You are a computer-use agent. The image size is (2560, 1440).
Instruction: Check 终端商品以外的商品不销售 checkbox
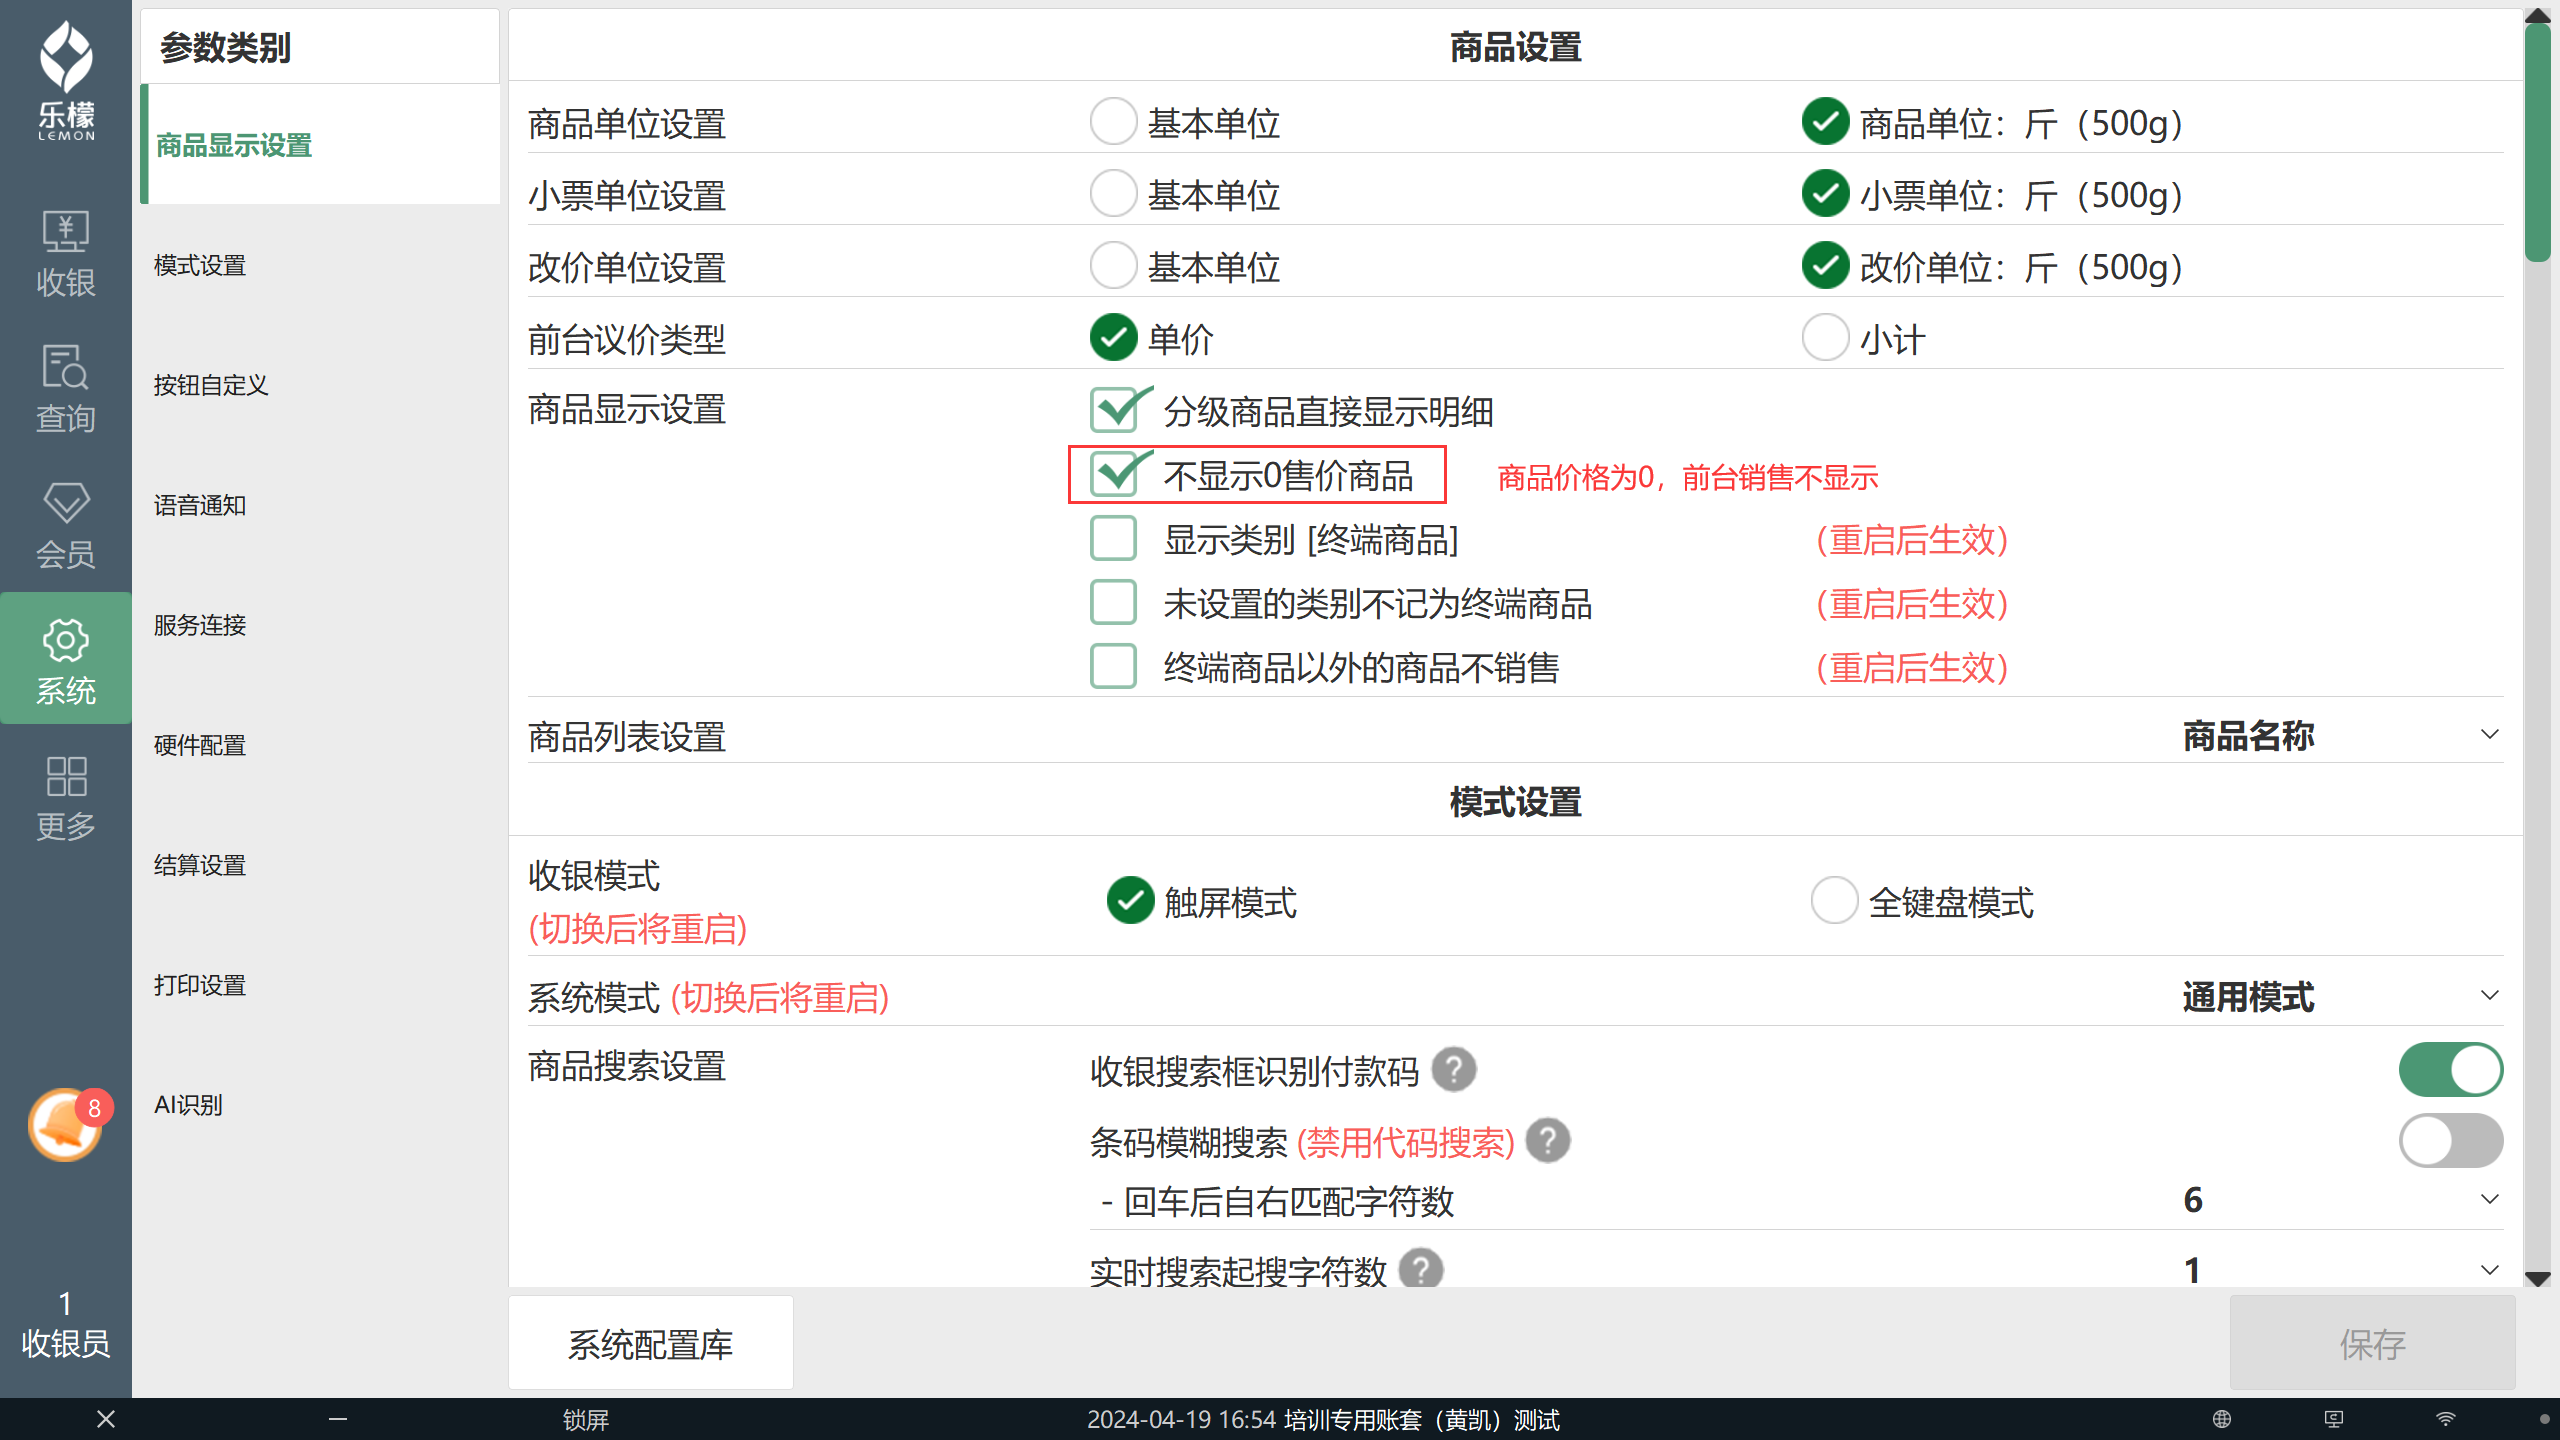click(x=1114, y=667)
